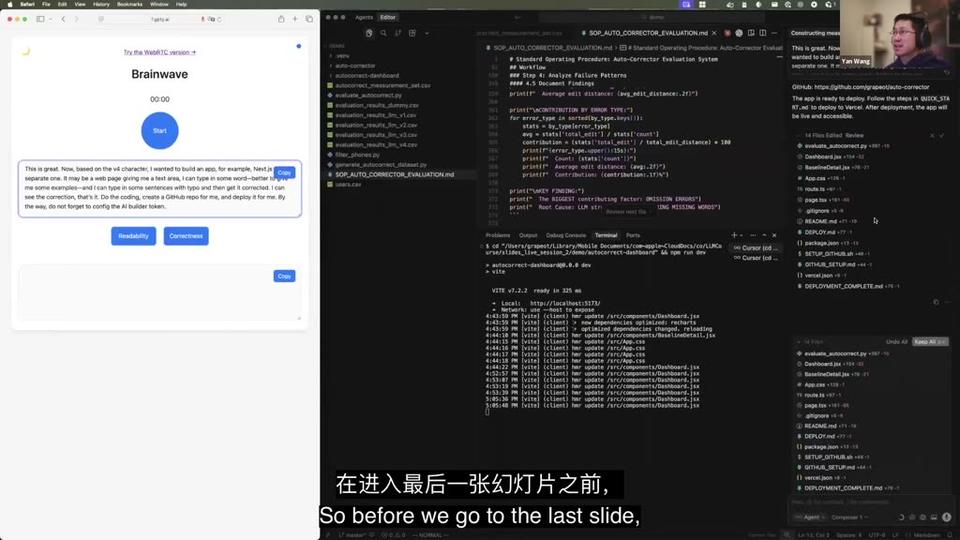Expand more sidebar views chevron
Image resolution: width=960 pixels, height=540 pixels.
click(x=427, y=33)
